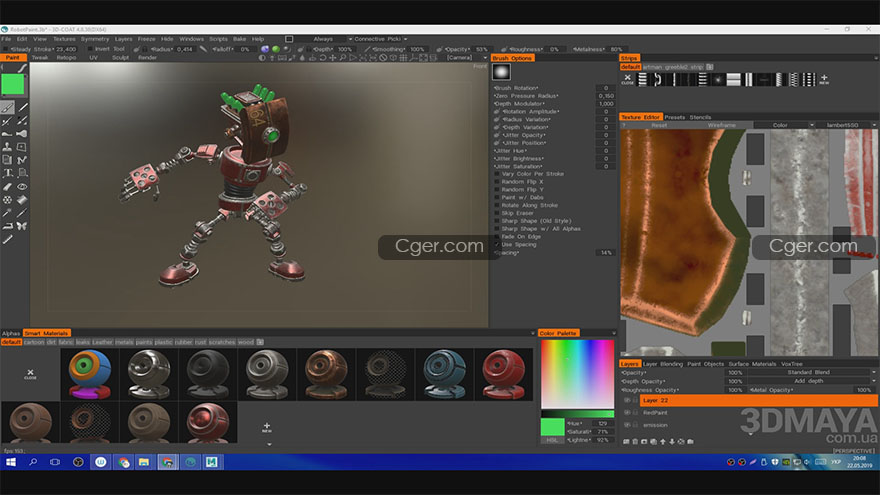The height and width of the screenshot is (495, 880).
Task: Enable Rotate Along Stroke checkbox
Action: 497,205
